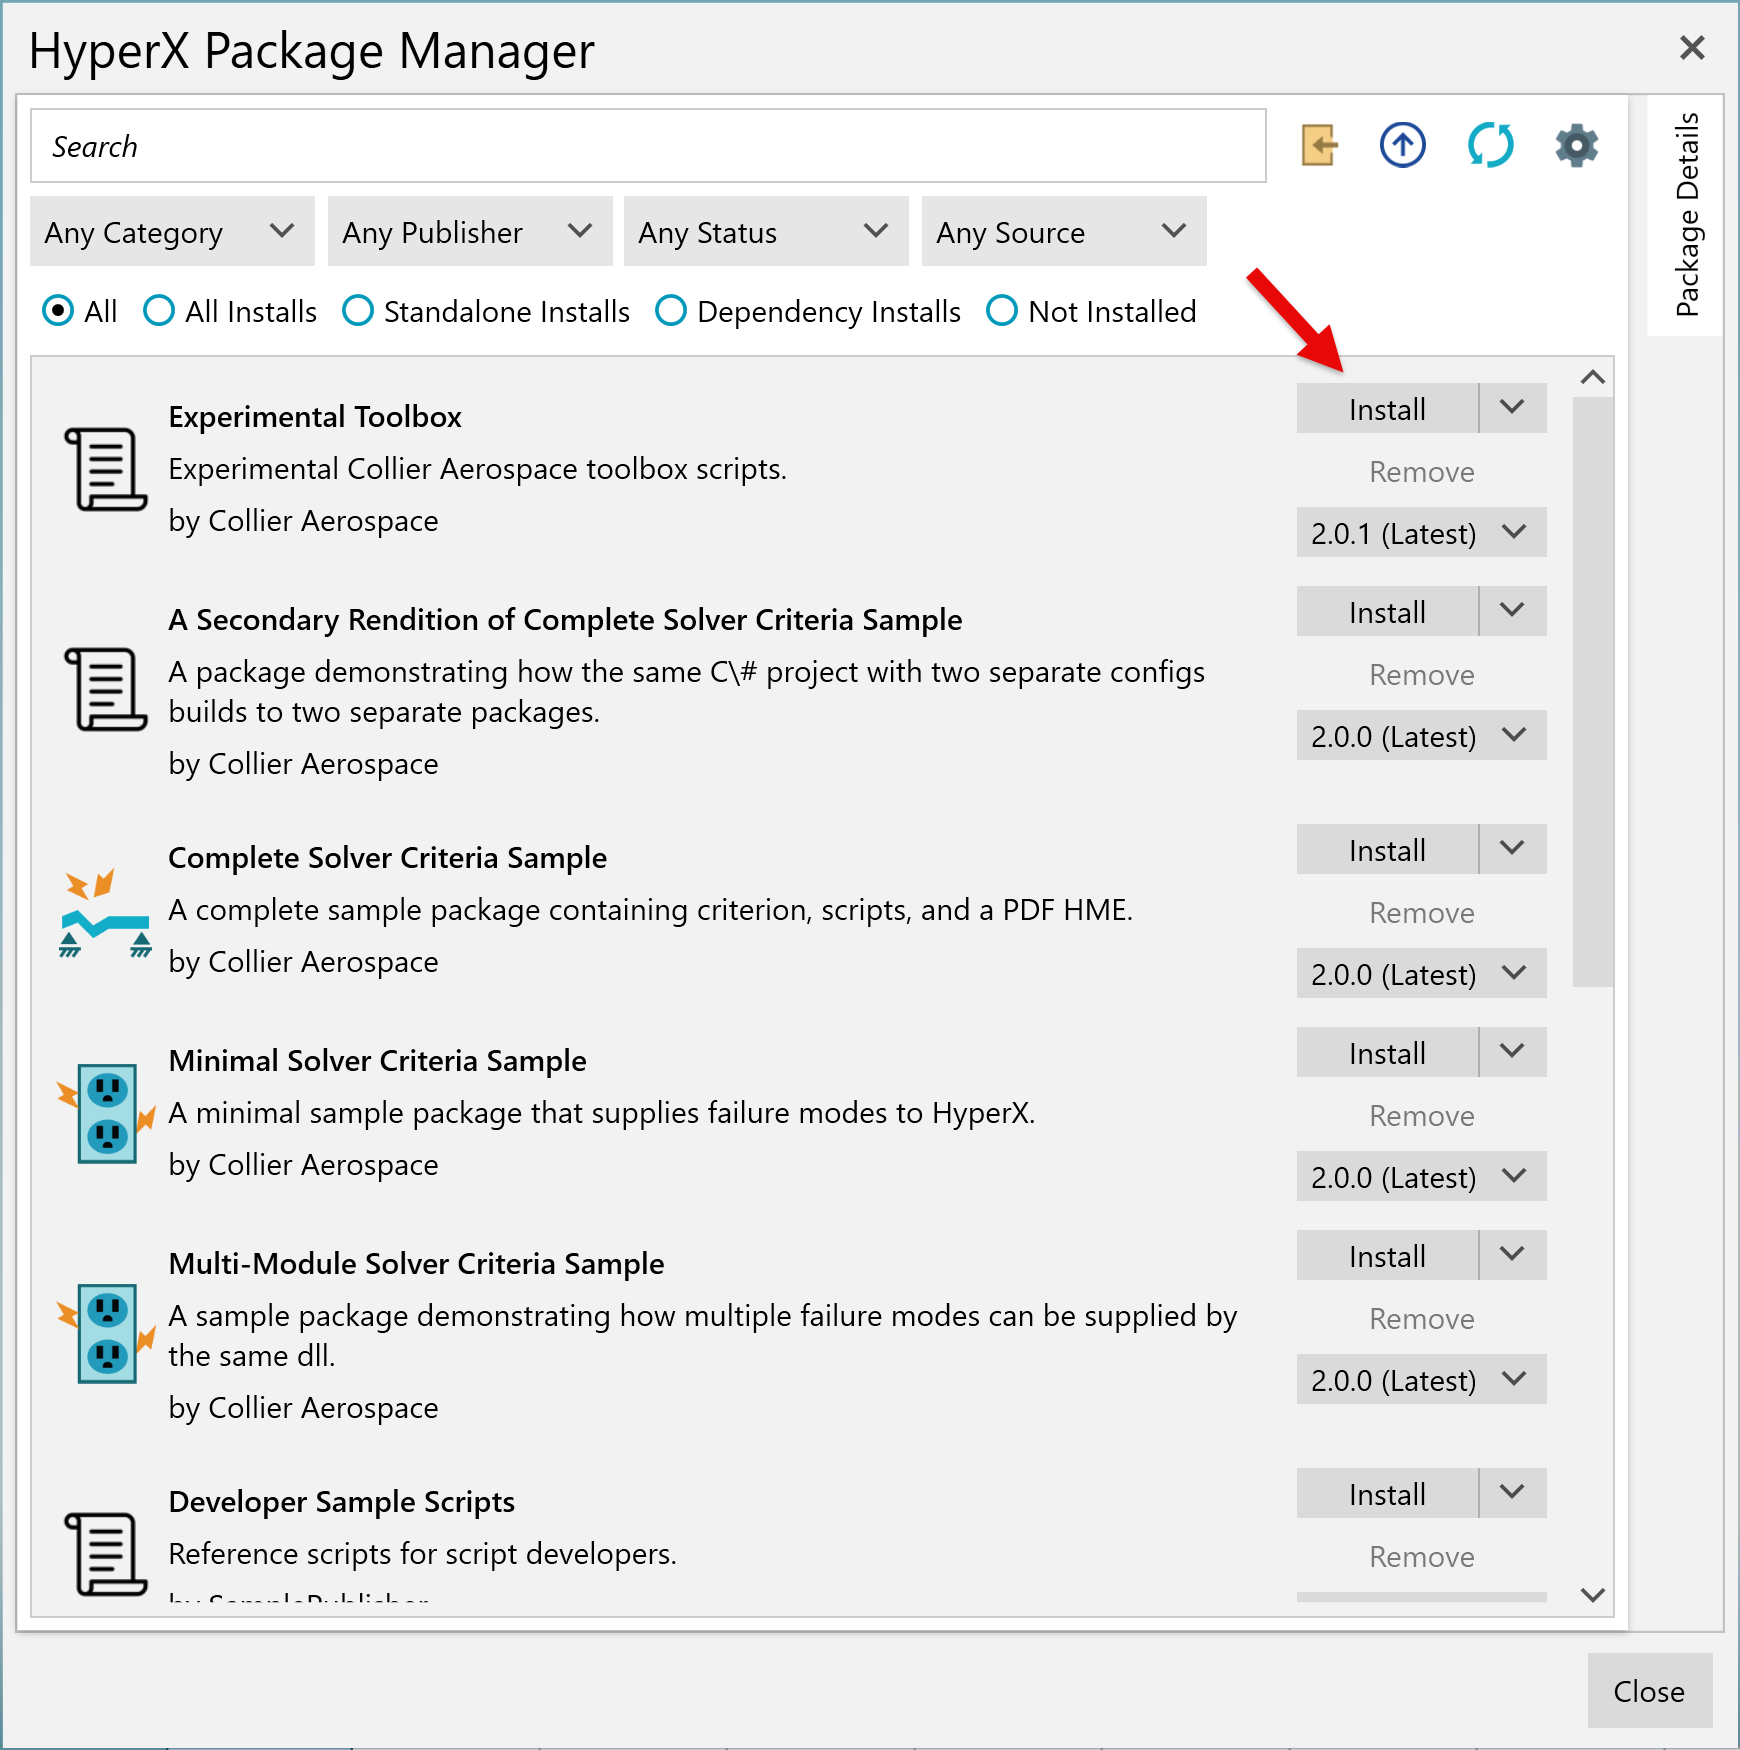Viewport: 1740px width, 1750px height.
Task: Select the Multi-Module Solver Criteria Sample title
Action: (x=416, y=1263)
